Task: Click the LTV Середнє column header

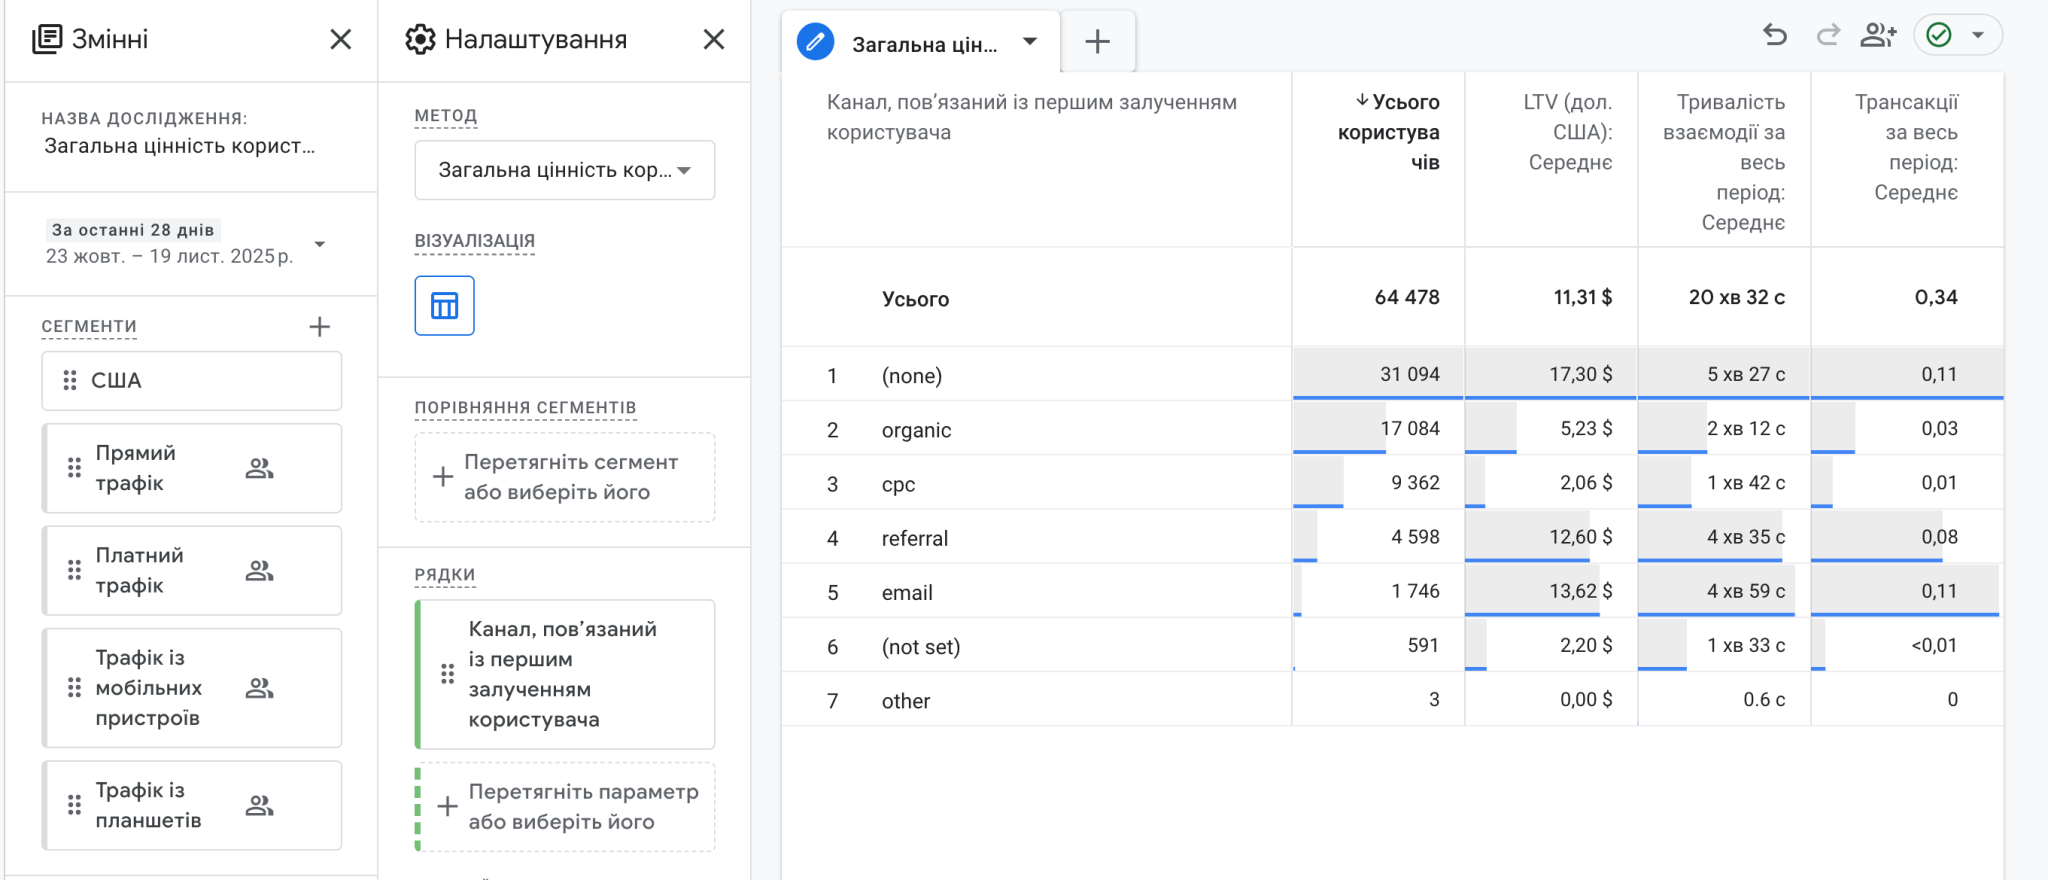Action: pyautogui.click(x=1568, y=132)
